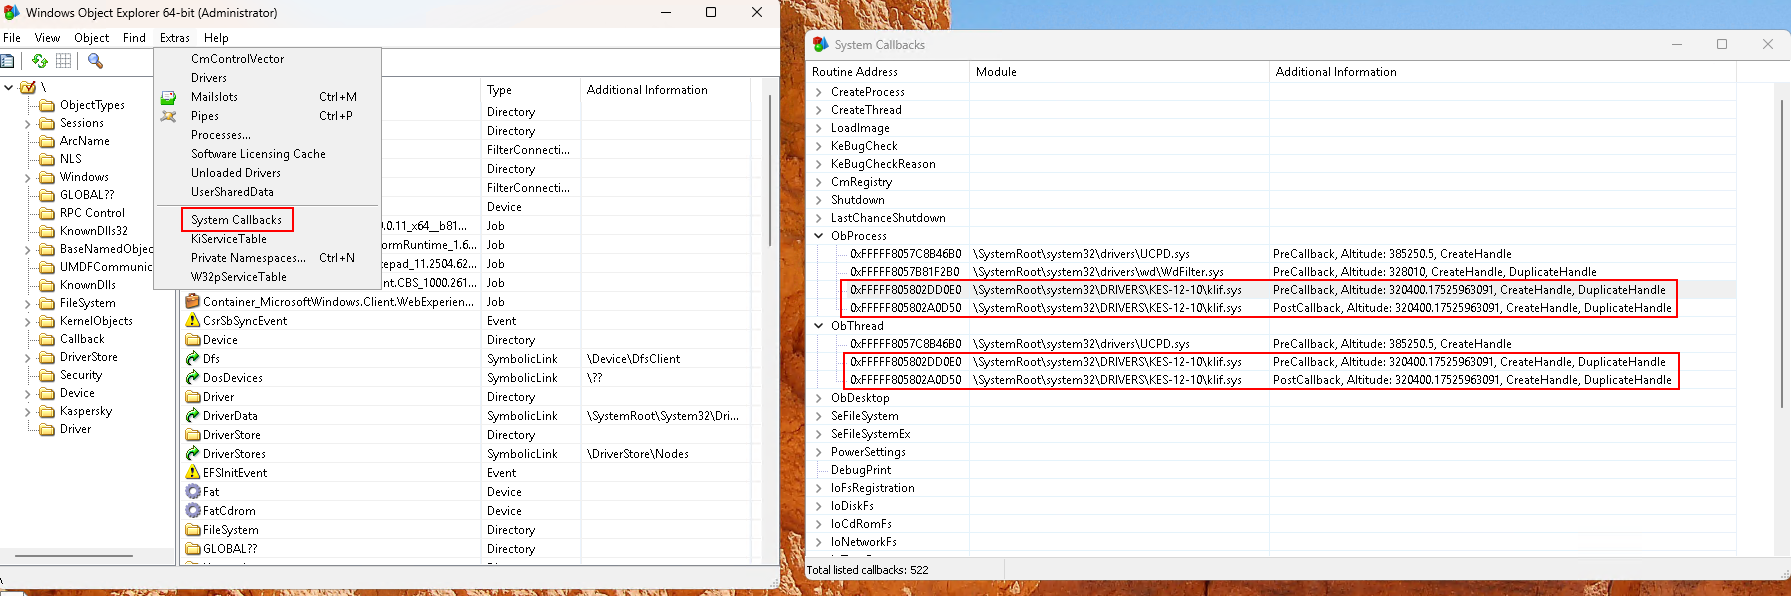The image size is (1791, 596).
Task: Choose Unloaded Drivers from Extras menu
Action: coord(236,173)
